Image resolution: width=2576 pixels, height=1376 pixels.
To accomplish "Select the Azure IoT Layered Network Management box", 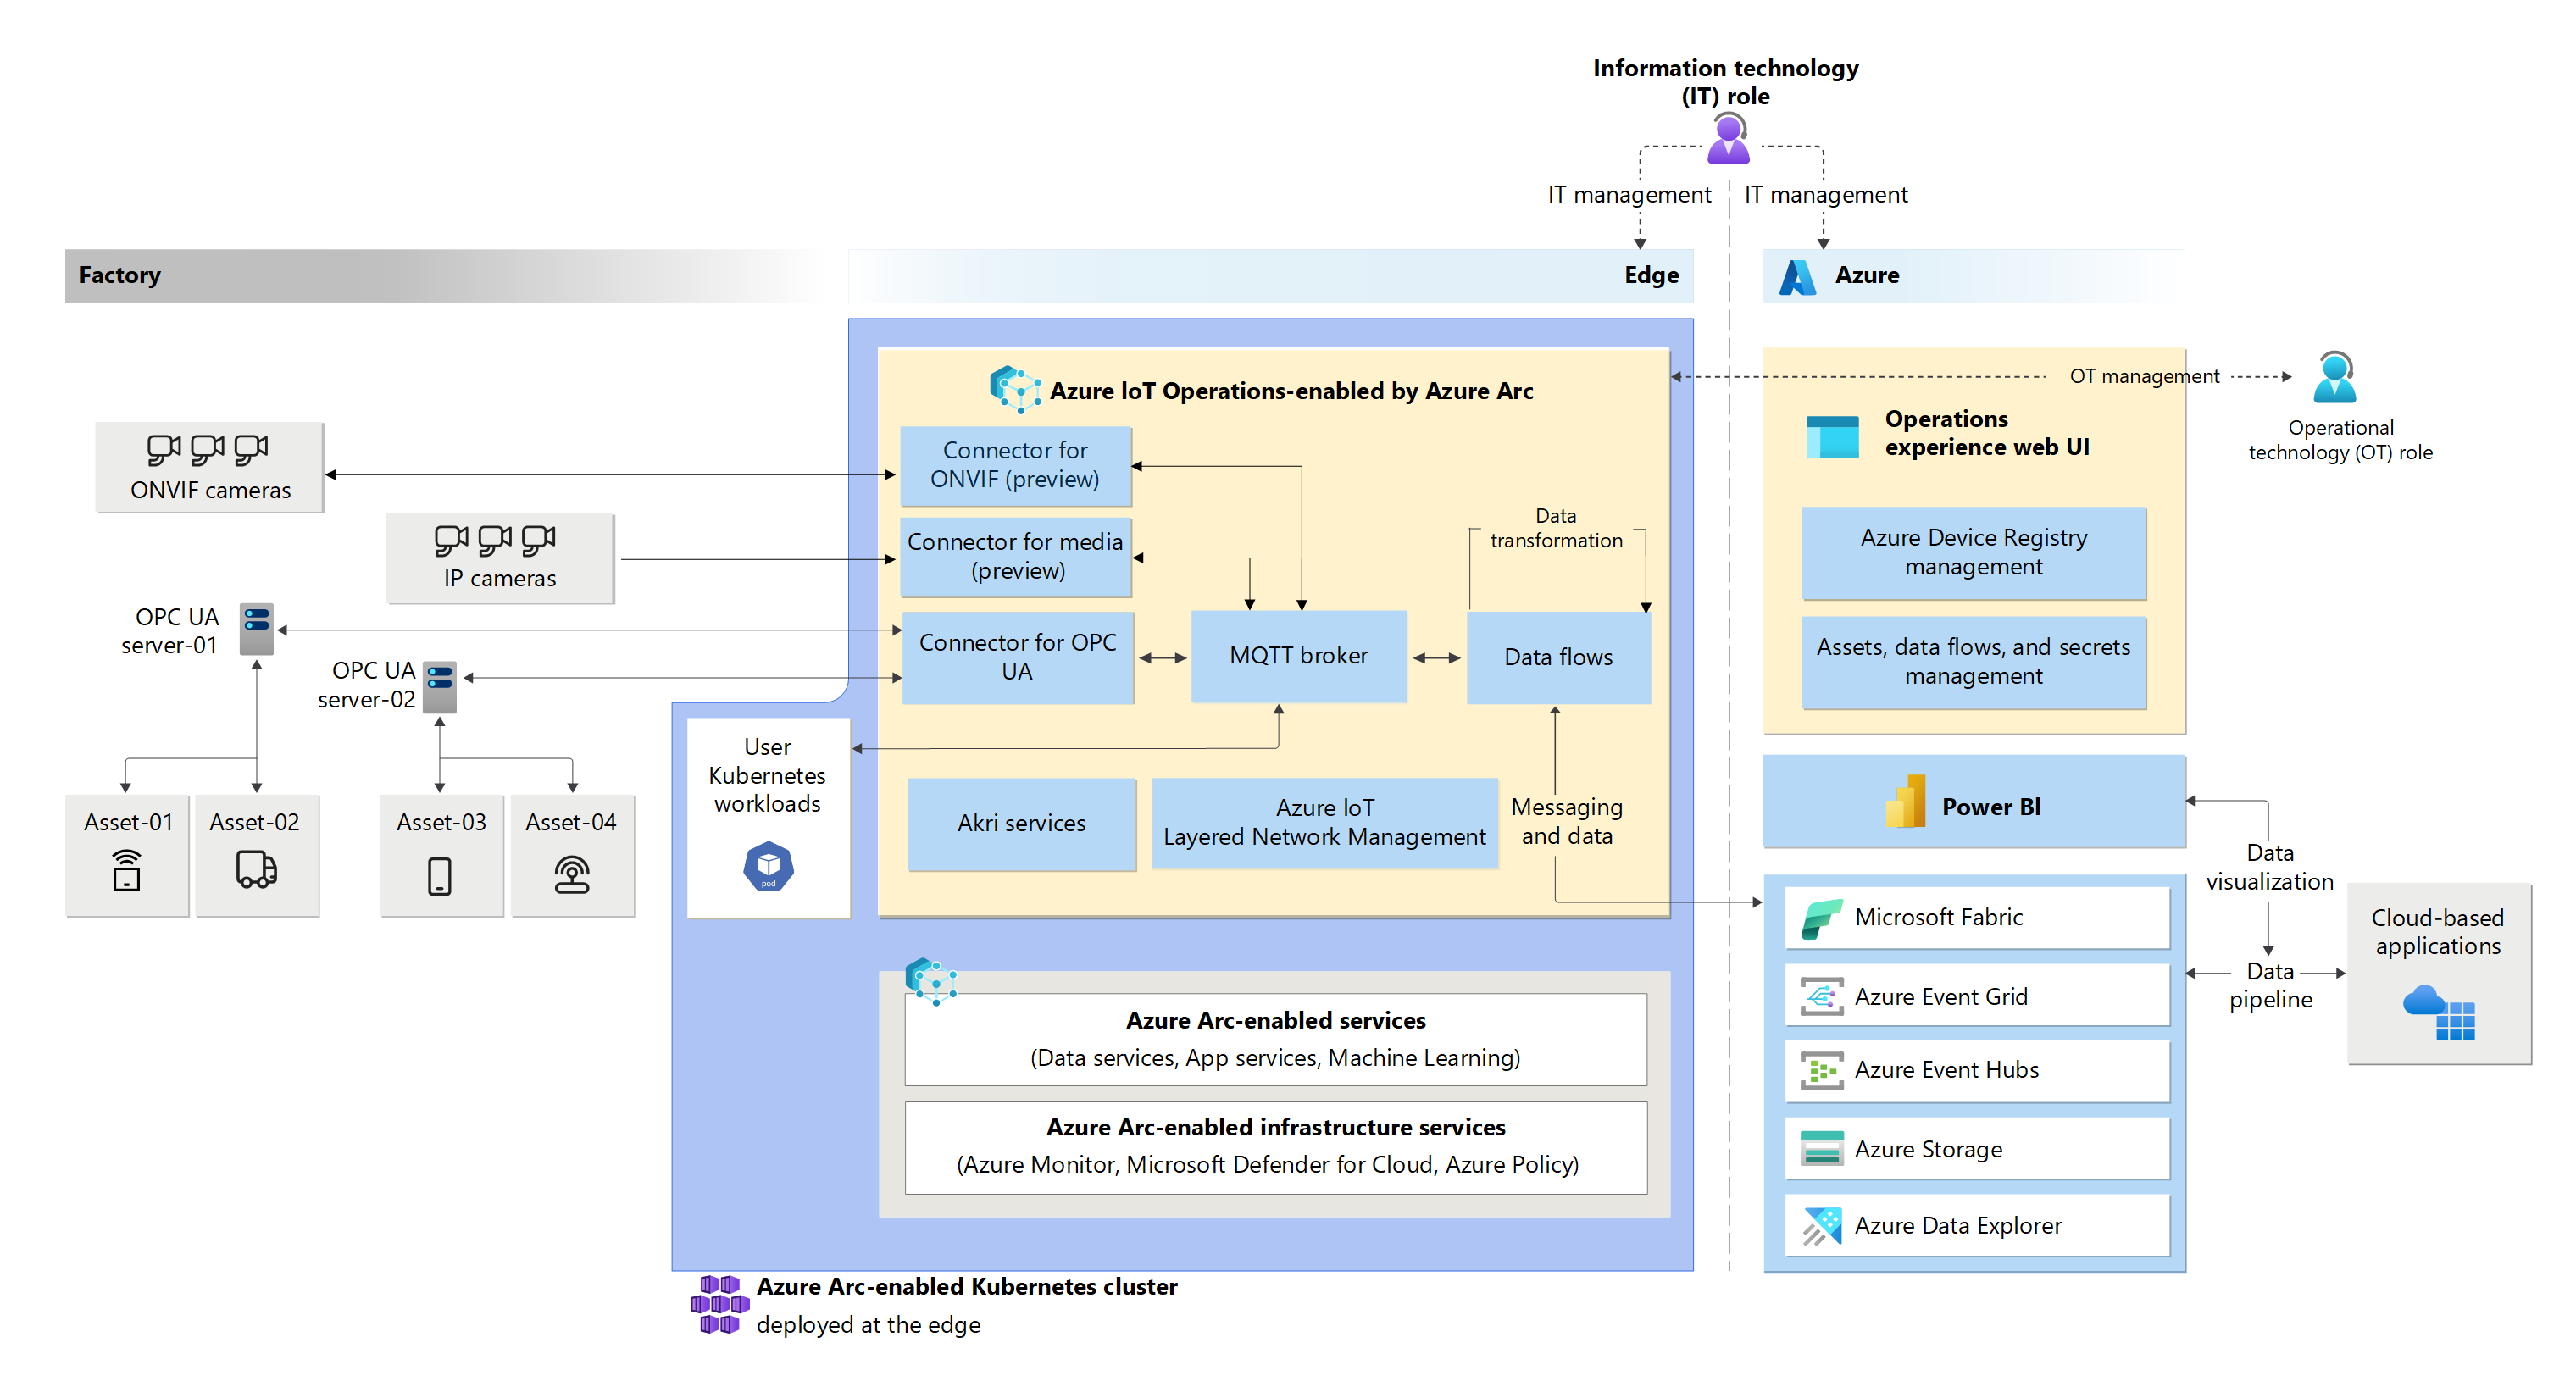I will tap(1324, 823).
